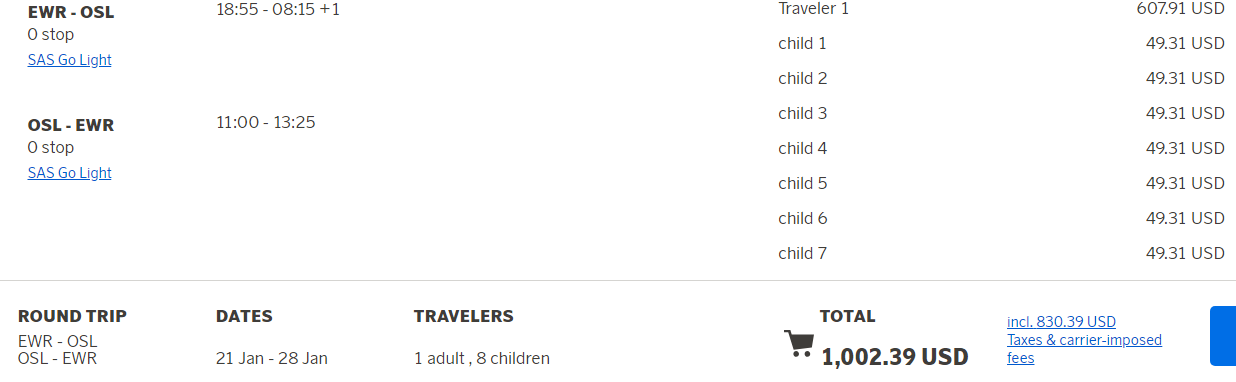The width and height of the screenshot is (1236, 382).
Task: Click the shopping cart icon
Action: click(799, 344)
